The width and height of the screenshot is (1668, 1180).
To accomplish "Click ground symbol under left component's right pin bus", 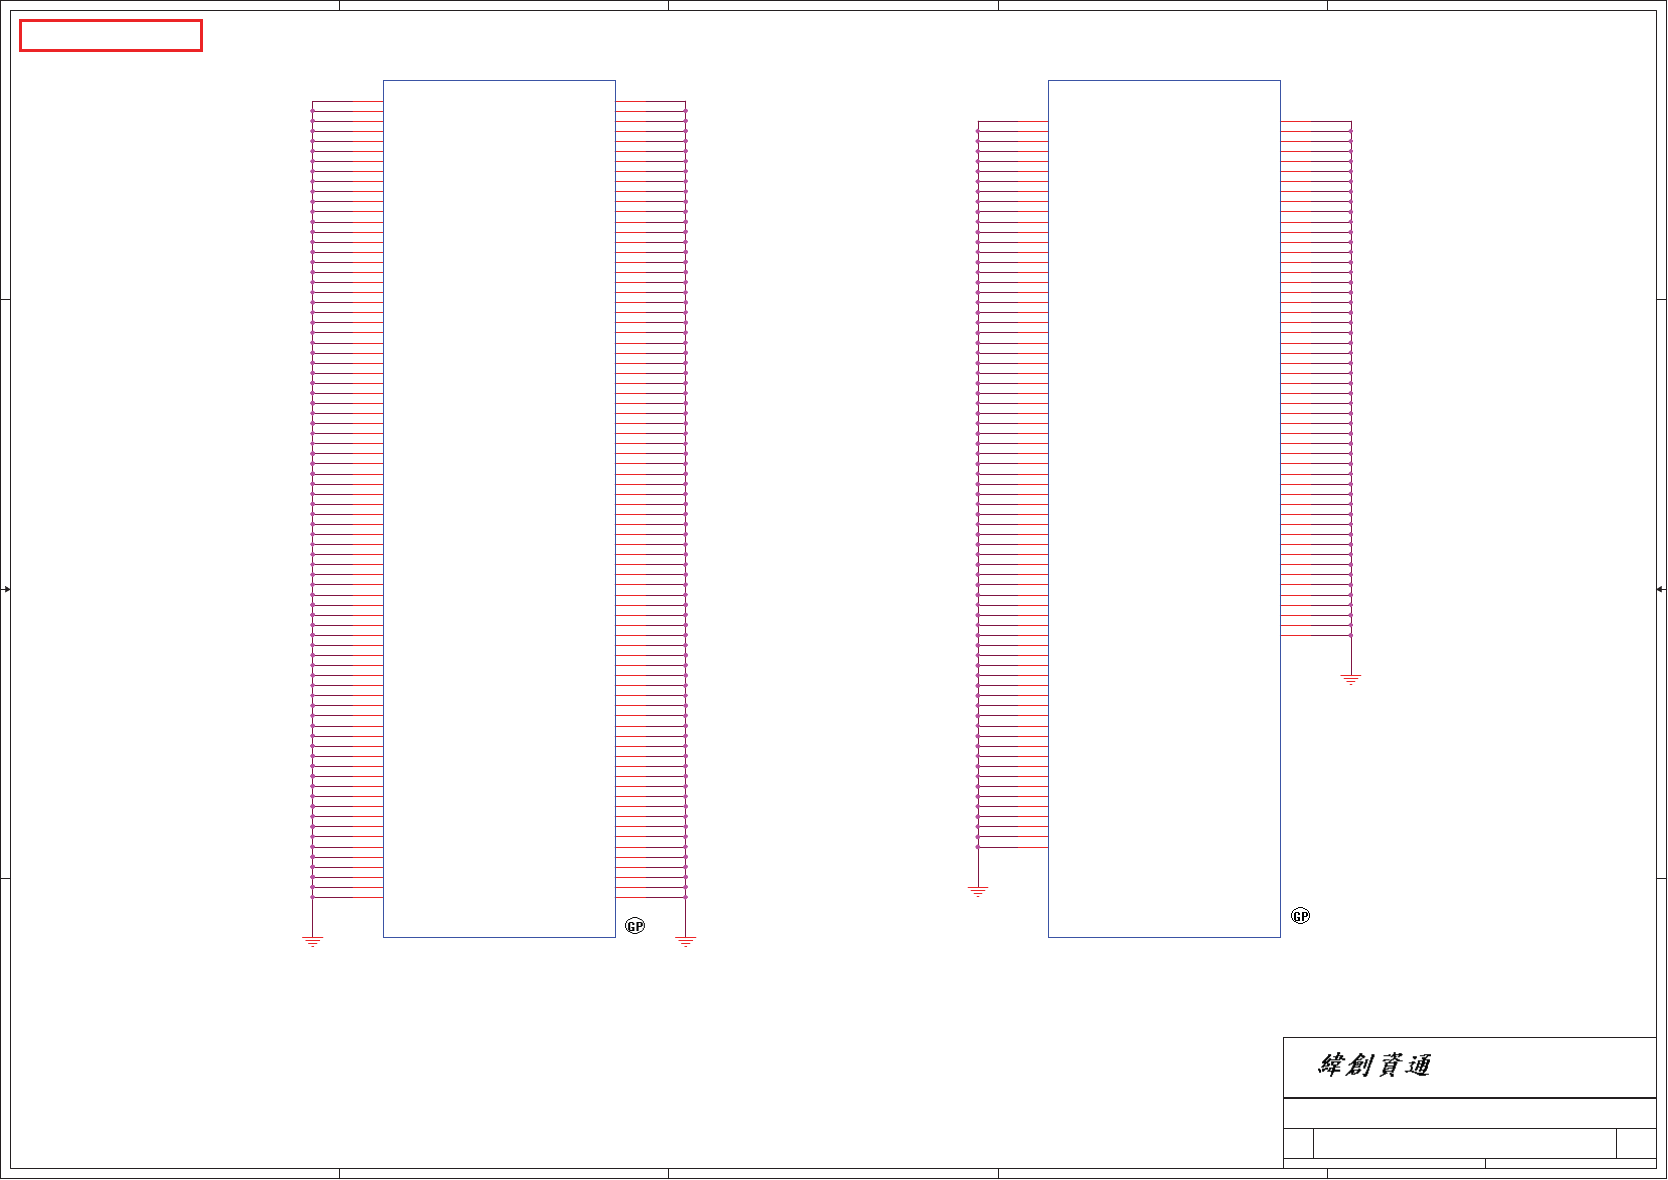I will [686, 941].
